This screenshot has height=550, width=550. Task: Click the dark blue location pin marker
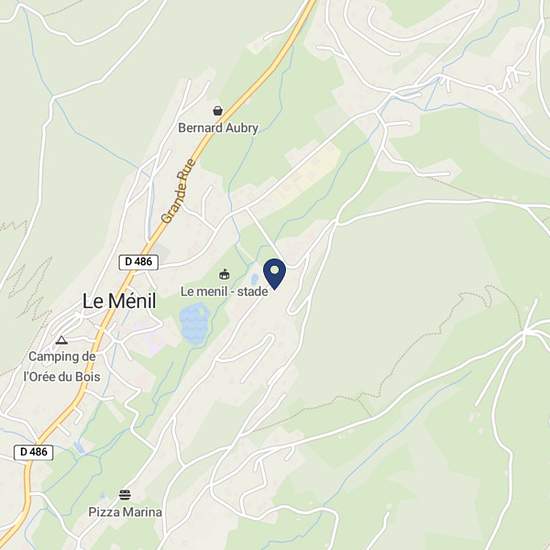[275, 274]
